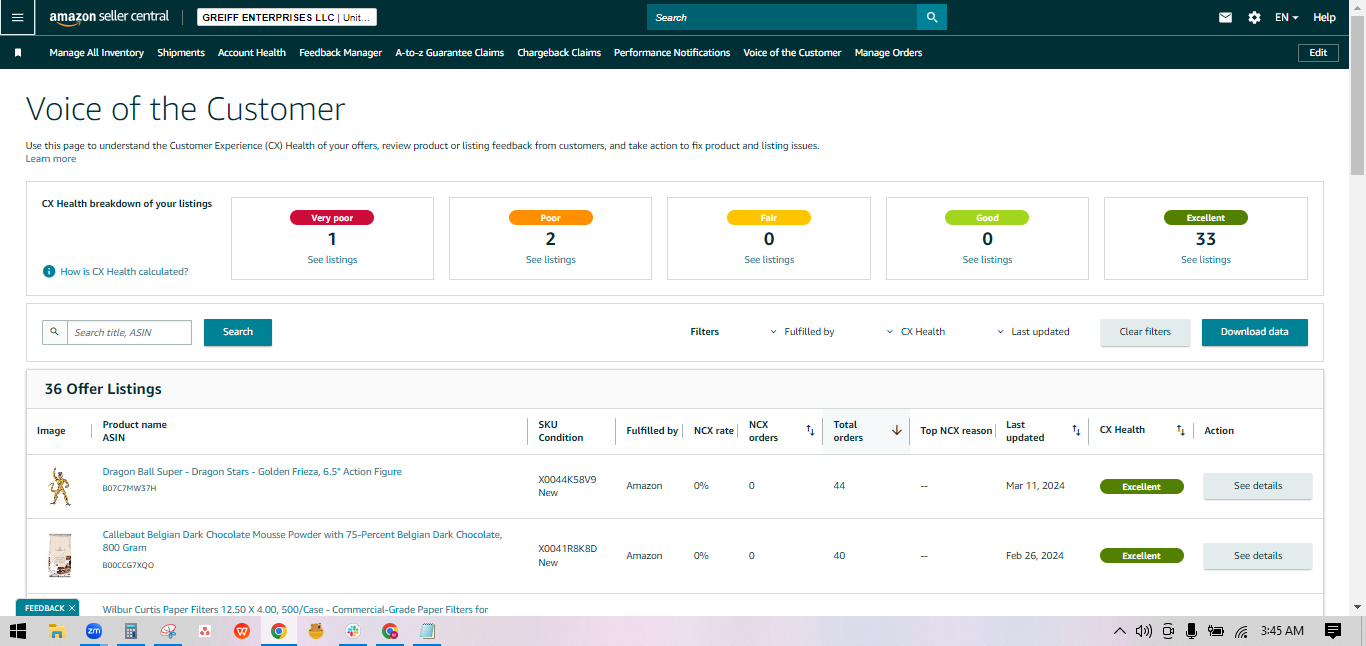1366x646 pixels.
Task: See details for Callebaut Mousse Powder
Action: pyautogui.click(x=1257, y=556)
